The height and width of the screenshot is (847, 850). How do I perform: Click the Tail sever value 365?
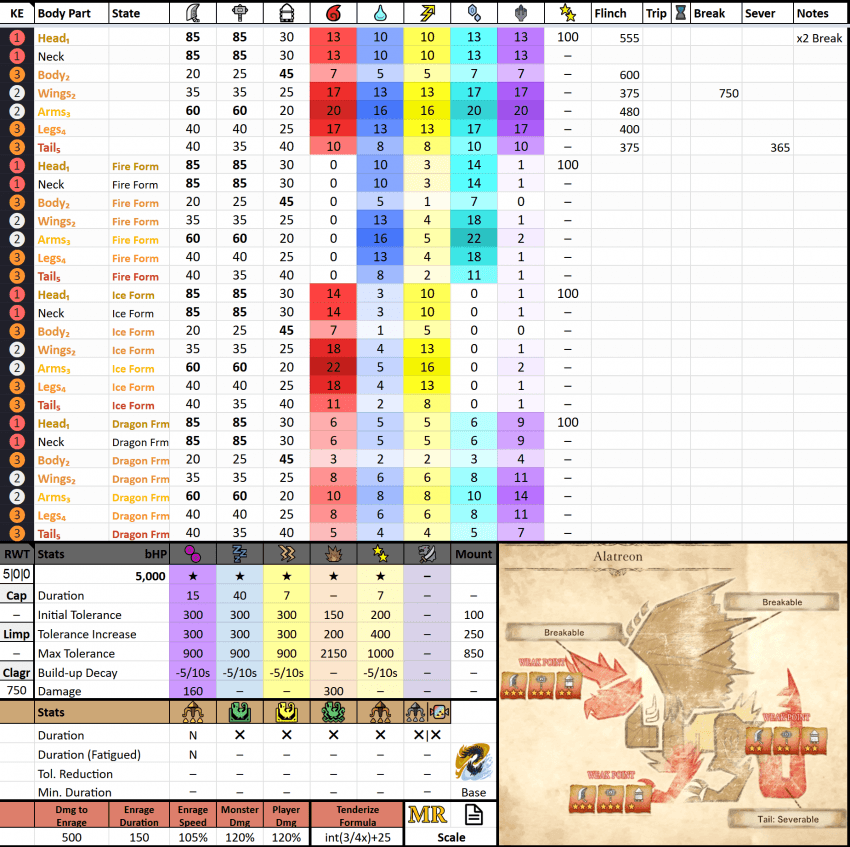[x=780, y=147]
